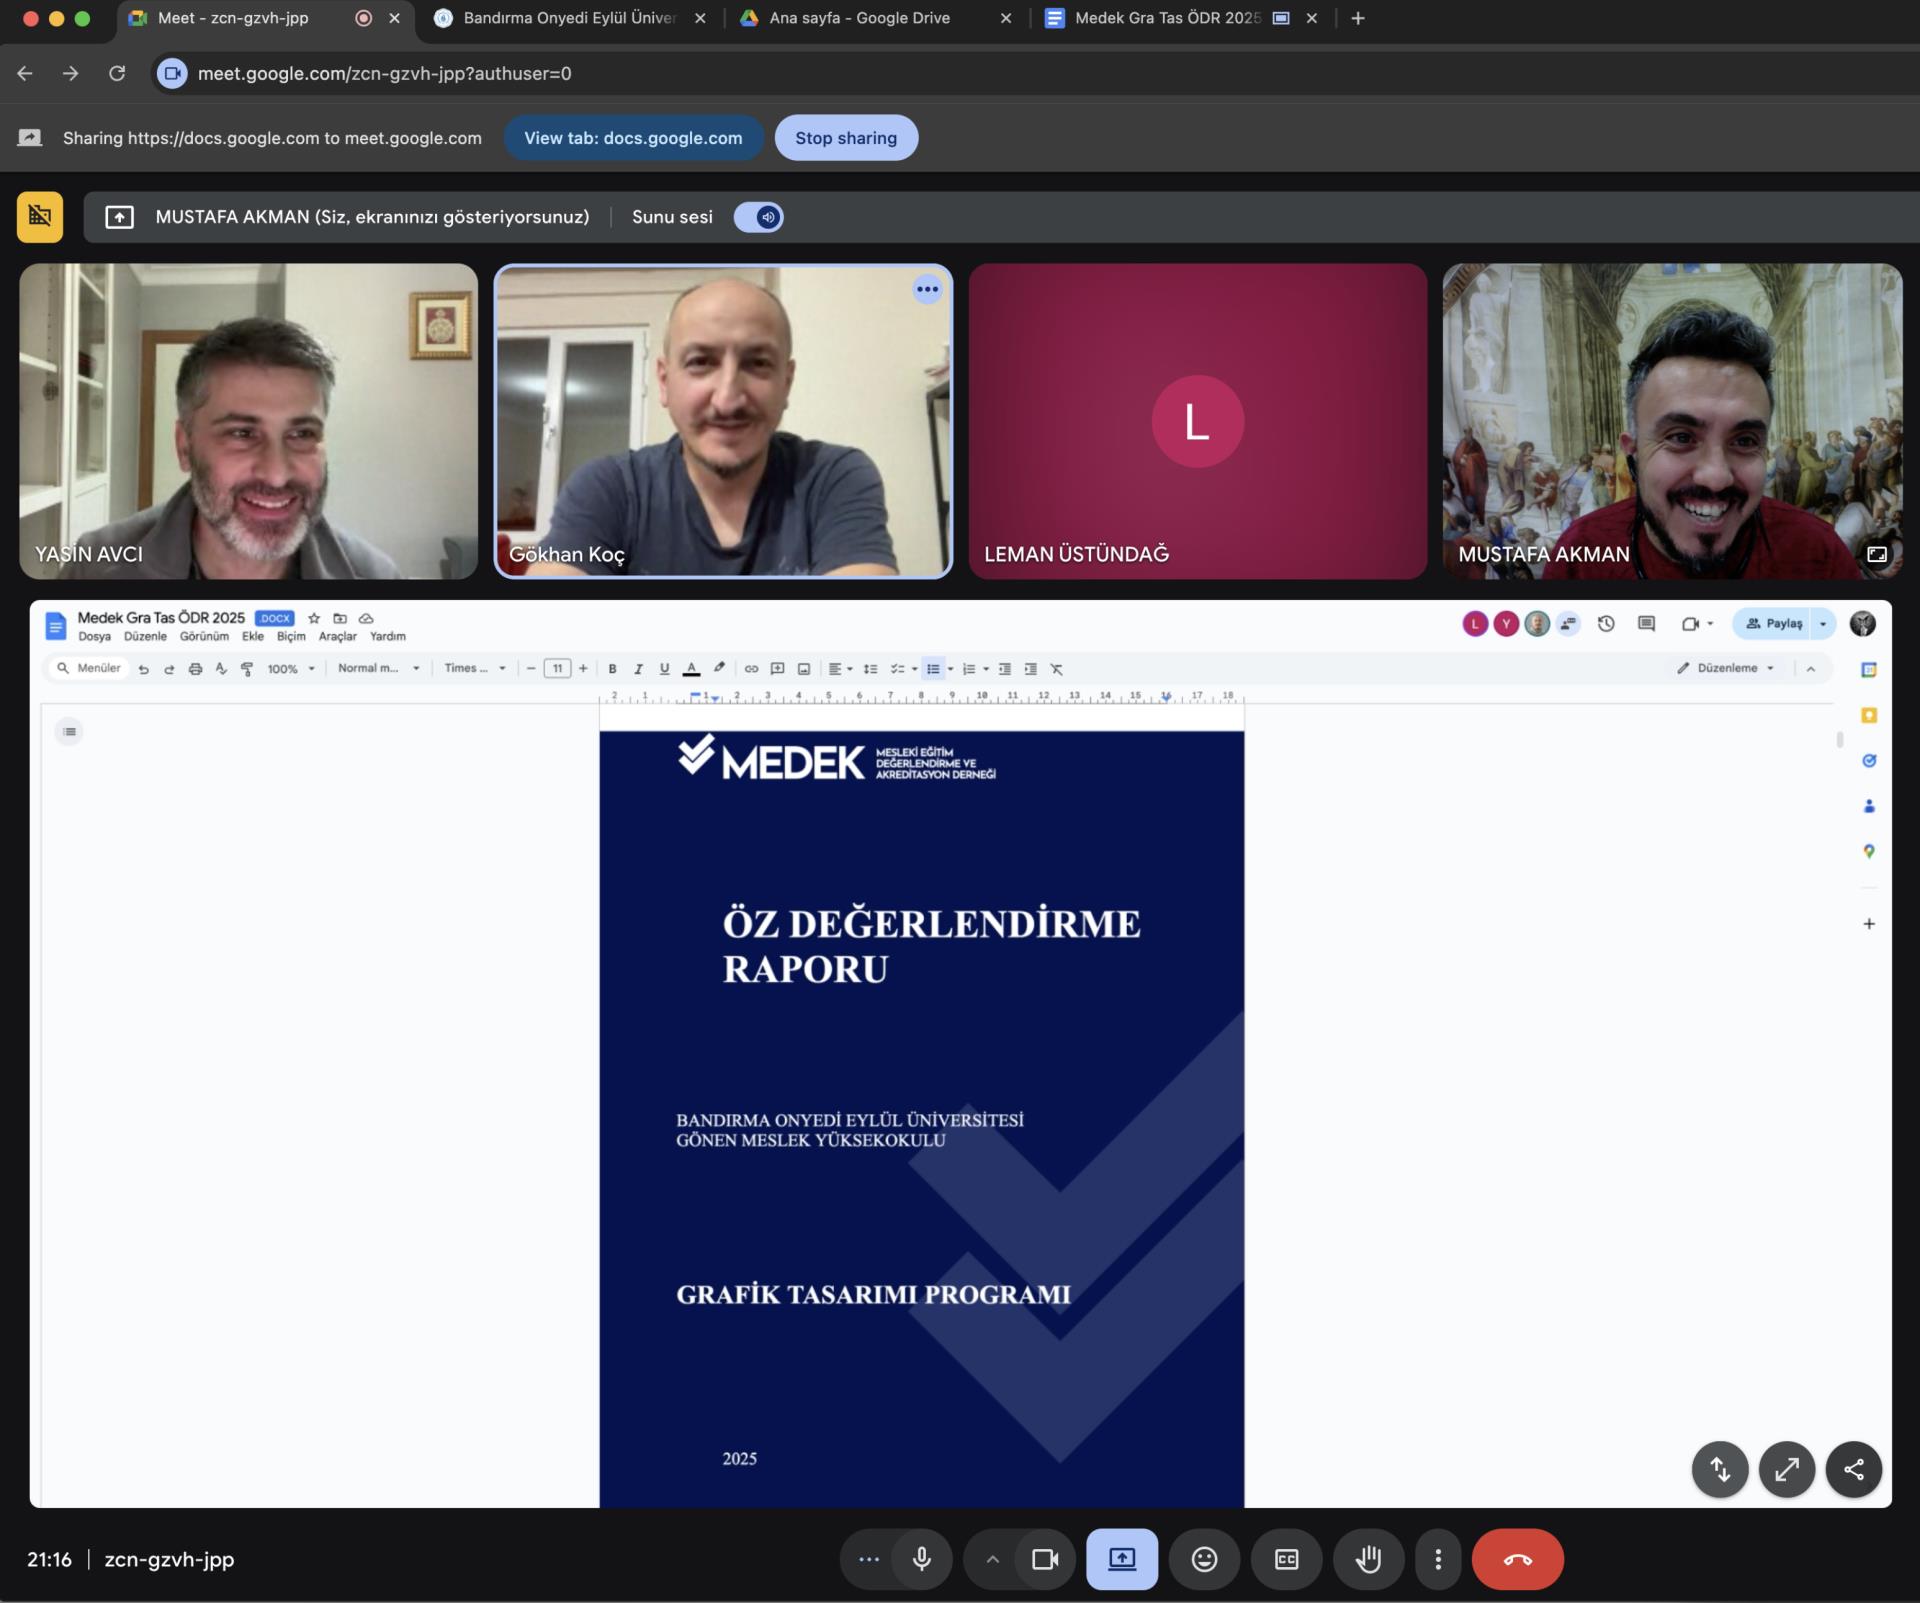Click the share icon on the presentation
The height and width of the screenshot is (1603, 1920).
click(x=1853, y=1469)
